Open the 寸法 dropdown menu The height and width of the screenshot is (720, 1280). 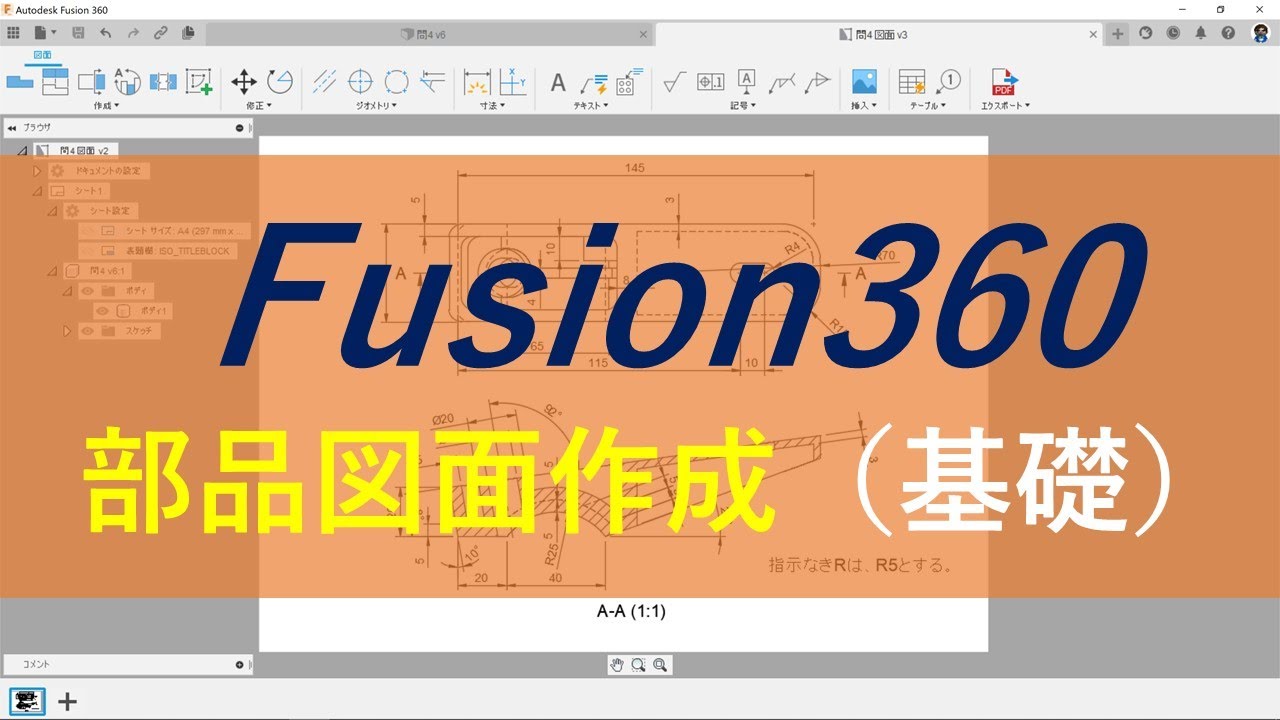[492, 105]
